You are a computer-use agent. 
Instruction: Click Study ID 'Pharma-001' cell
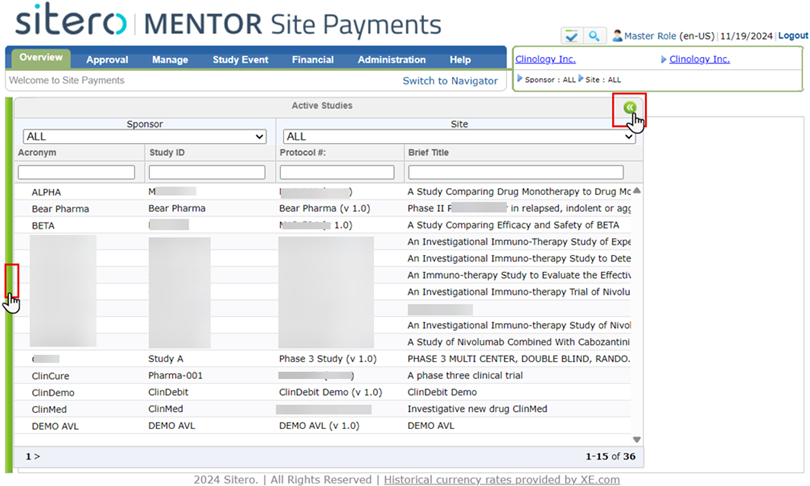tap(176, 375)
